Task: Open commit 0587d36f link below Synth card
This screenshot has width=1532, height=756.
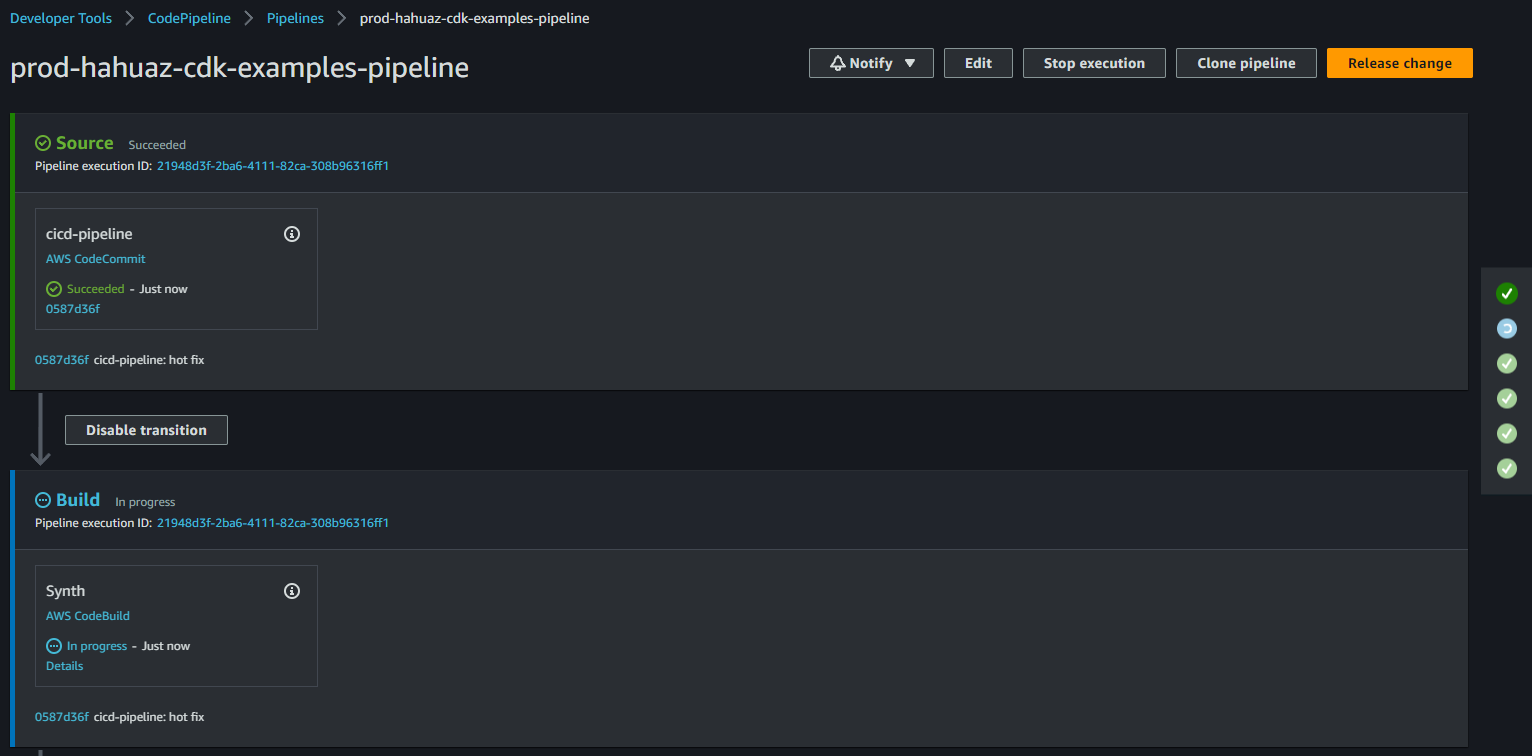Action: 62,717
